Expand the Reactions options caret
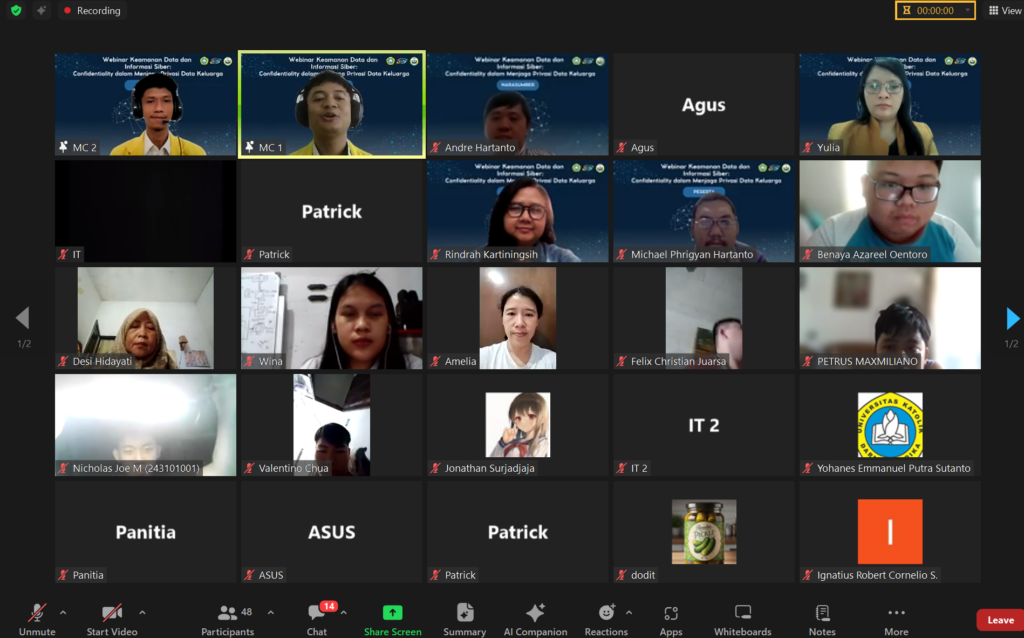Screen dimensions: 1024x638 [629, 612]
